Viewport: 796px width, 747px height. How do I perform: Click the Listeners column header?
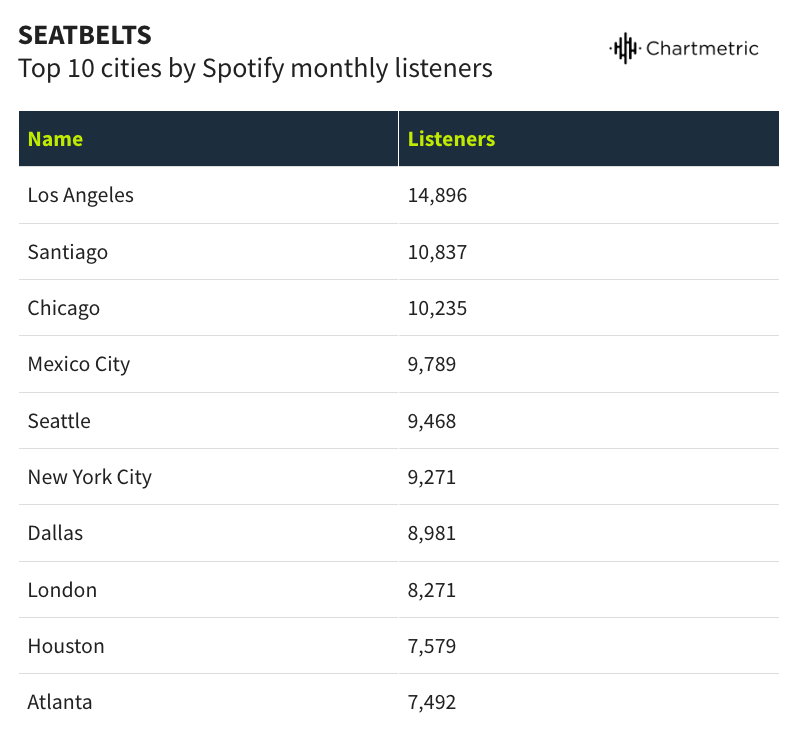[451, 139]
